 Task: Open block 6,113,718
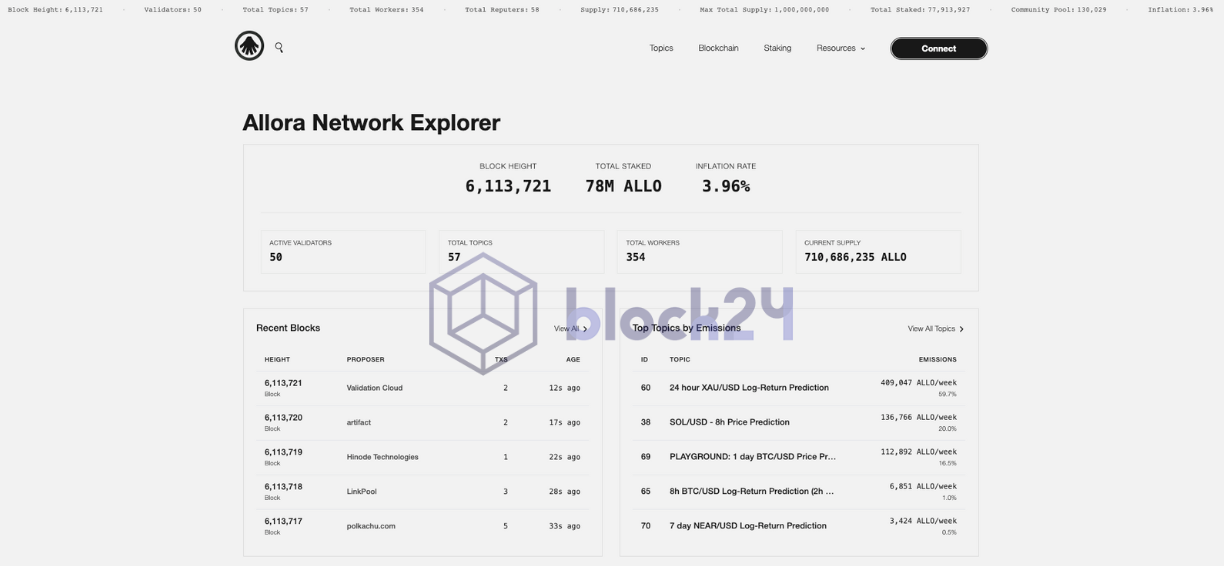(x=283, y=487)
